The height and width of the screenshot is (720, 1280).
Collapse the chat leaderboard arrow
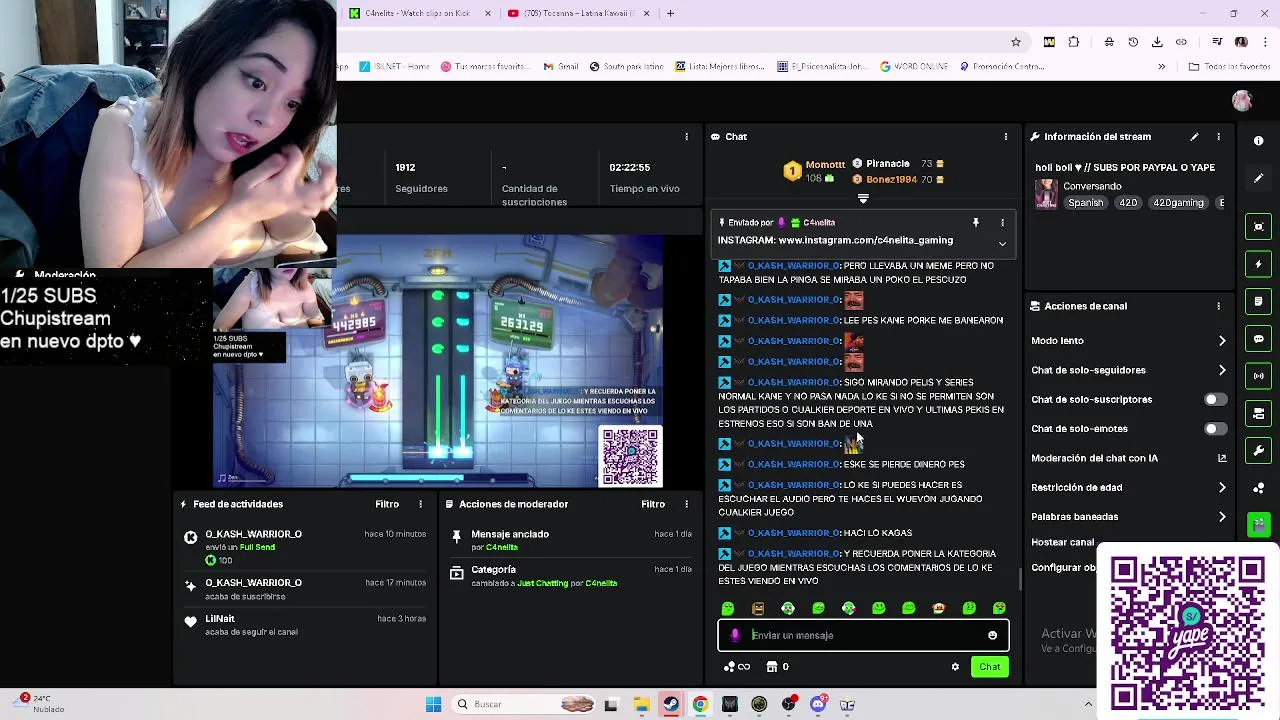863,198
